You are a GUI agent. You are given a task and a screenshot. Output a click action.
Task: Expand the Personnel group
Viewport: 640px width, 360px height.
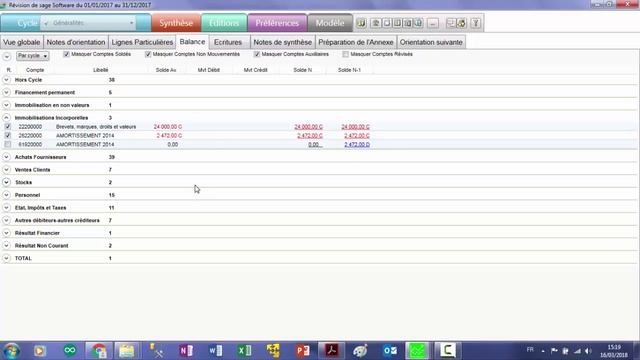pos(6,195)
